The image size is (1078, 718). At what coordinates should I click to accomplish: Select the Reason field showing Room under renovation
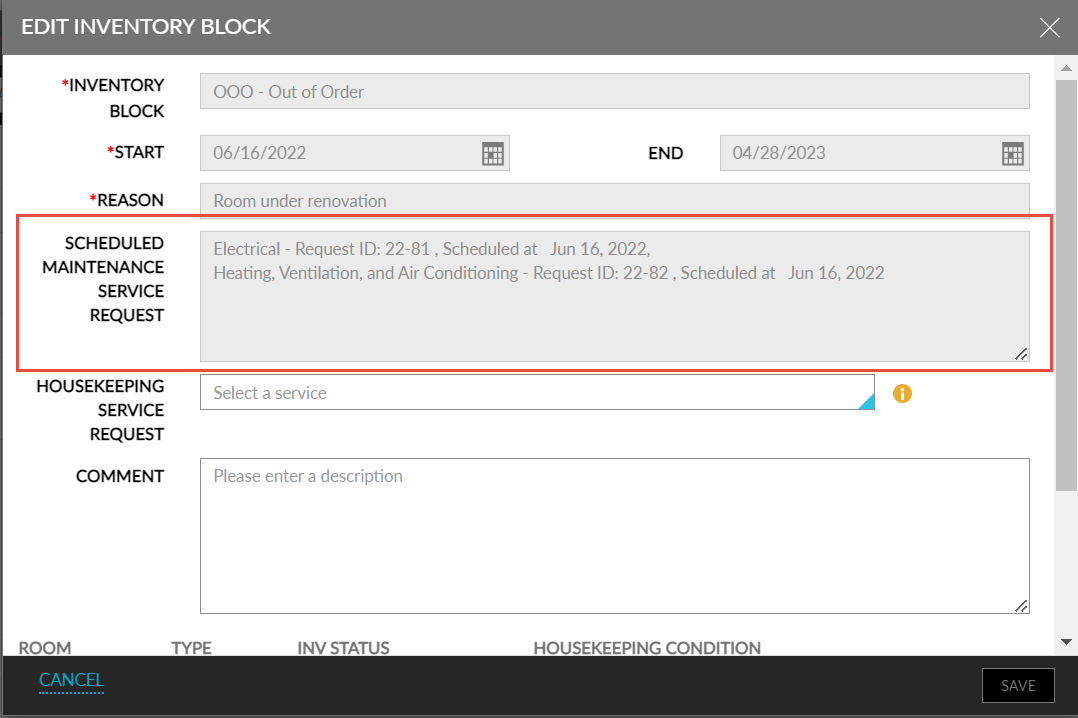(614, 200)
